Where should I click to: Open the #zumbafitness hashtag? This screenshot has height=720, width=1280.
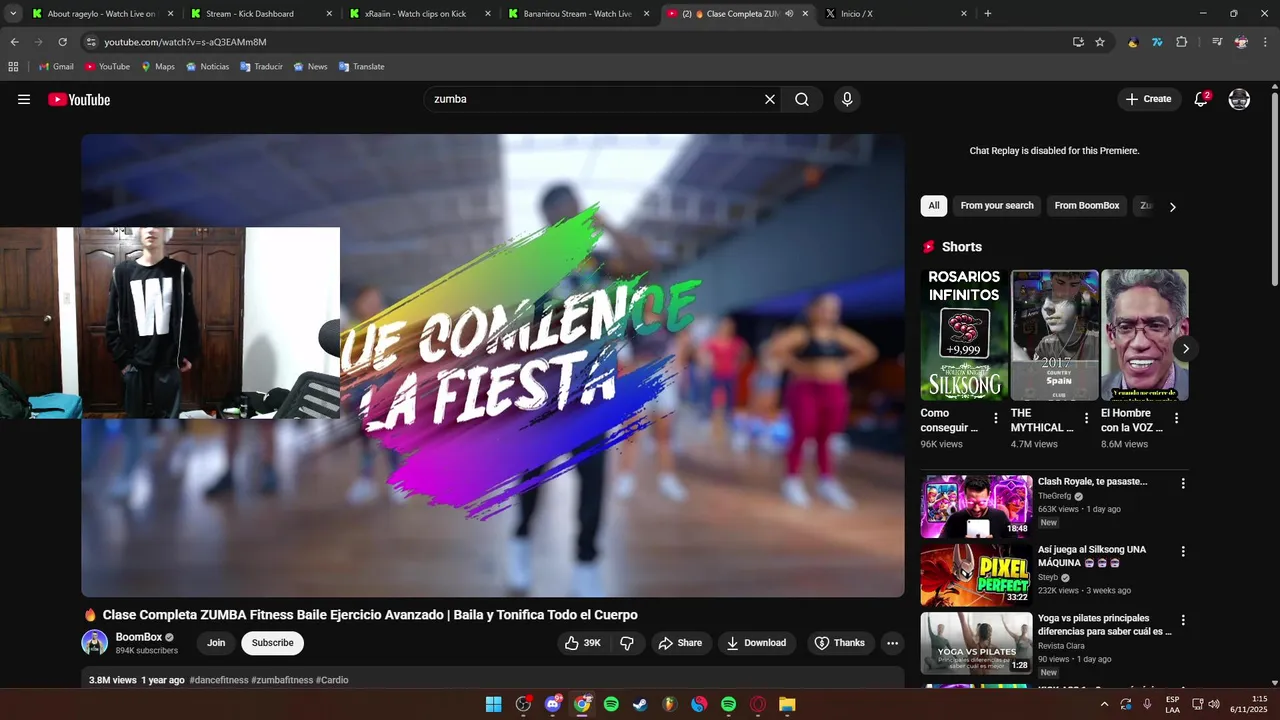click(282, 680)
